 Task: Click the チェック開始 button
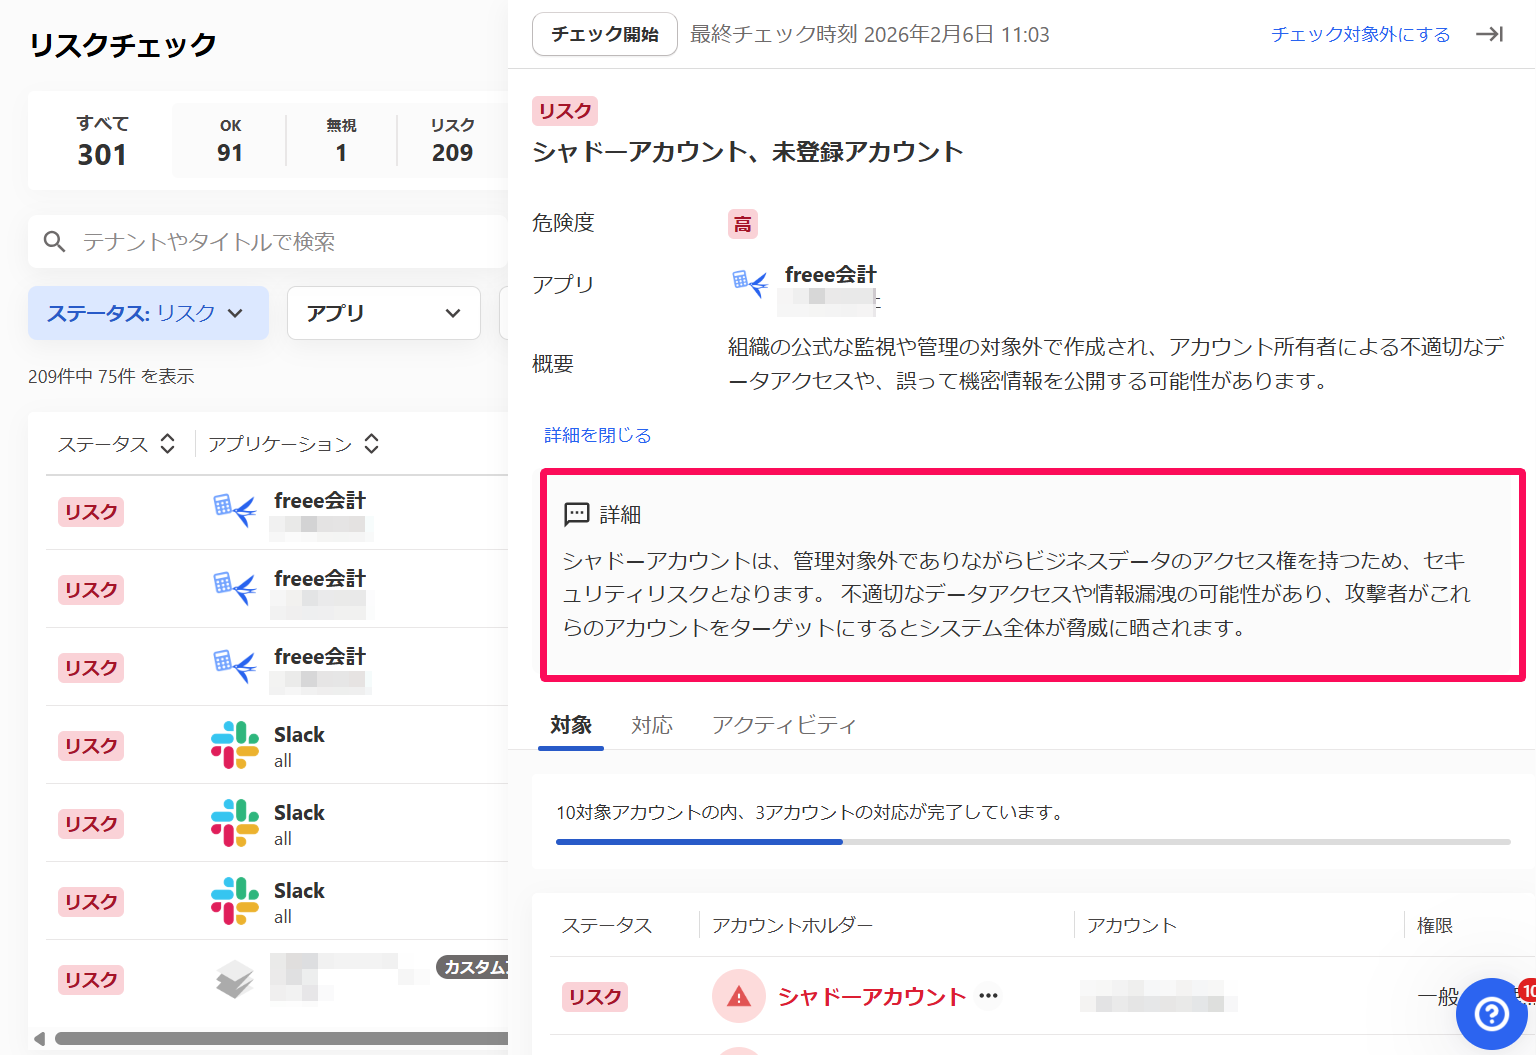coord(605,34)
